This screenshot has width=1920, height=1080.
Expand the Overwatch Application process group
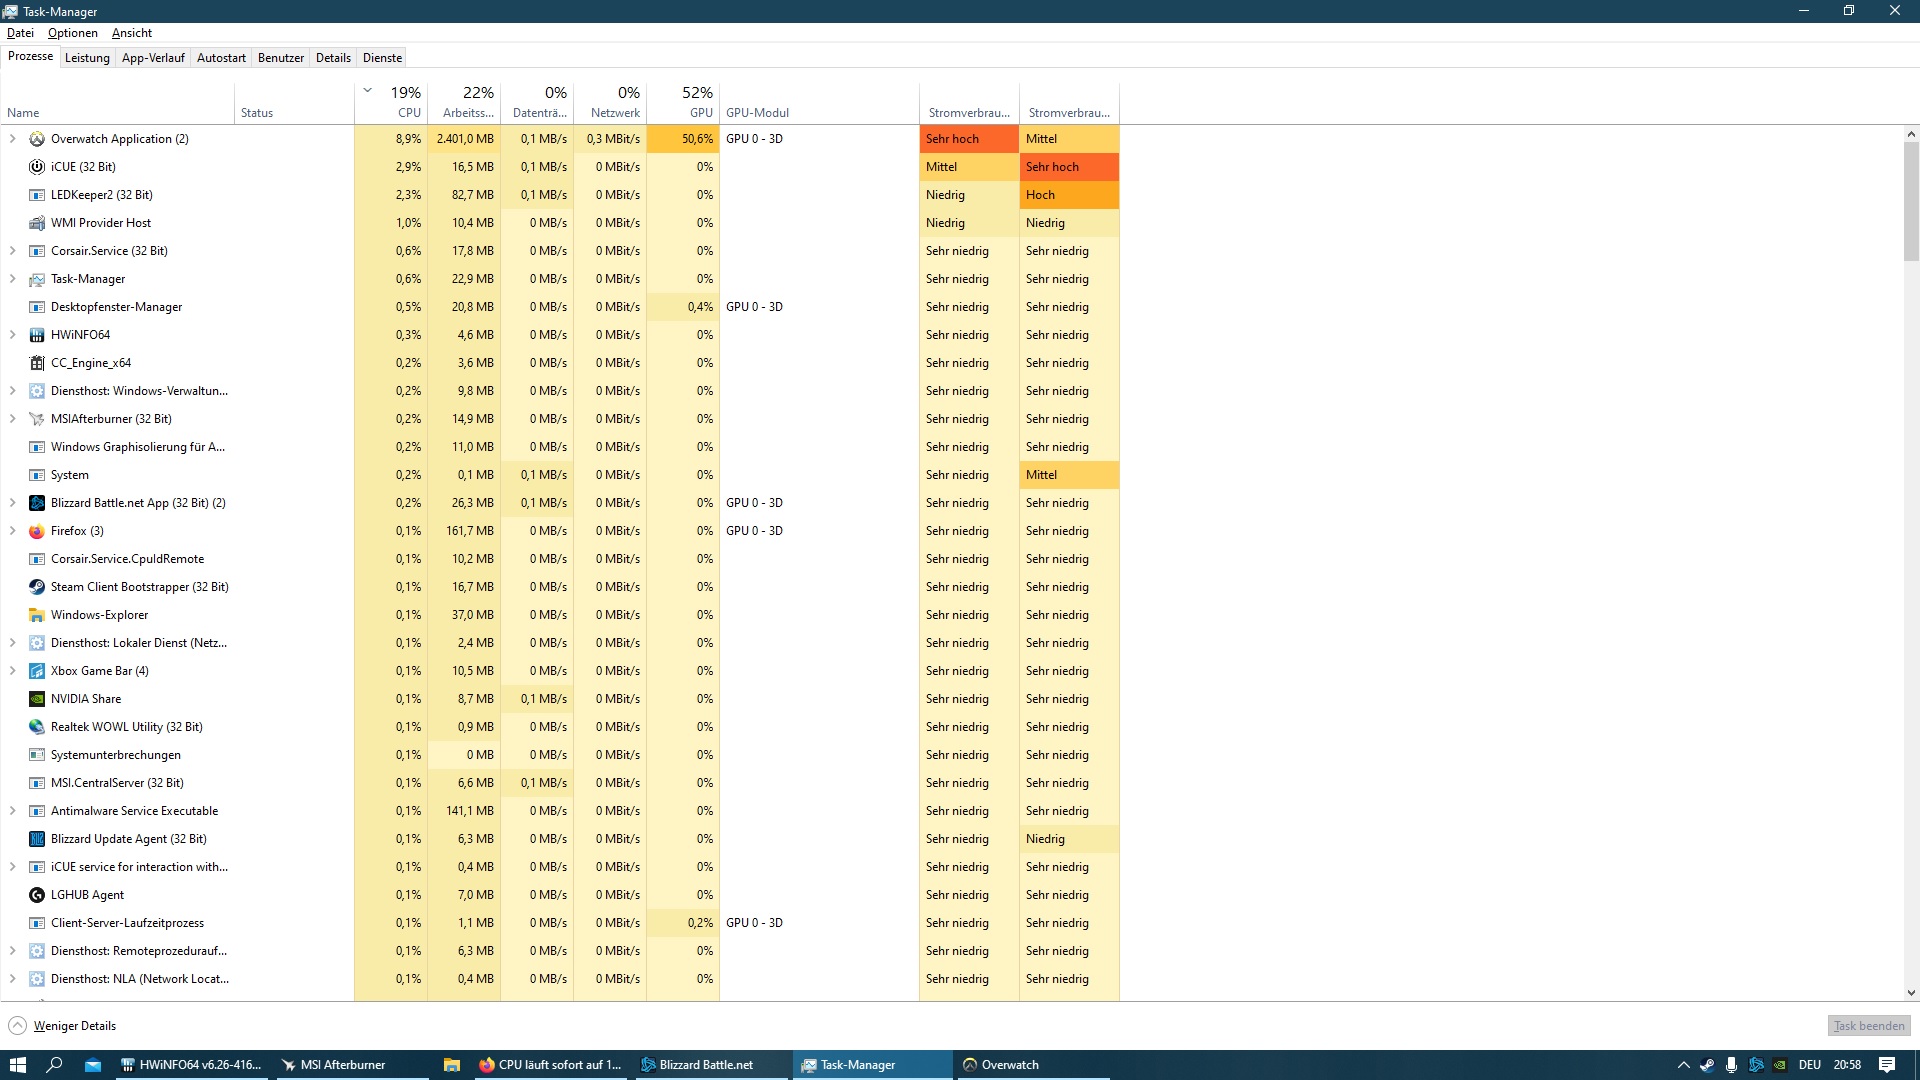[x=13, y=139]
